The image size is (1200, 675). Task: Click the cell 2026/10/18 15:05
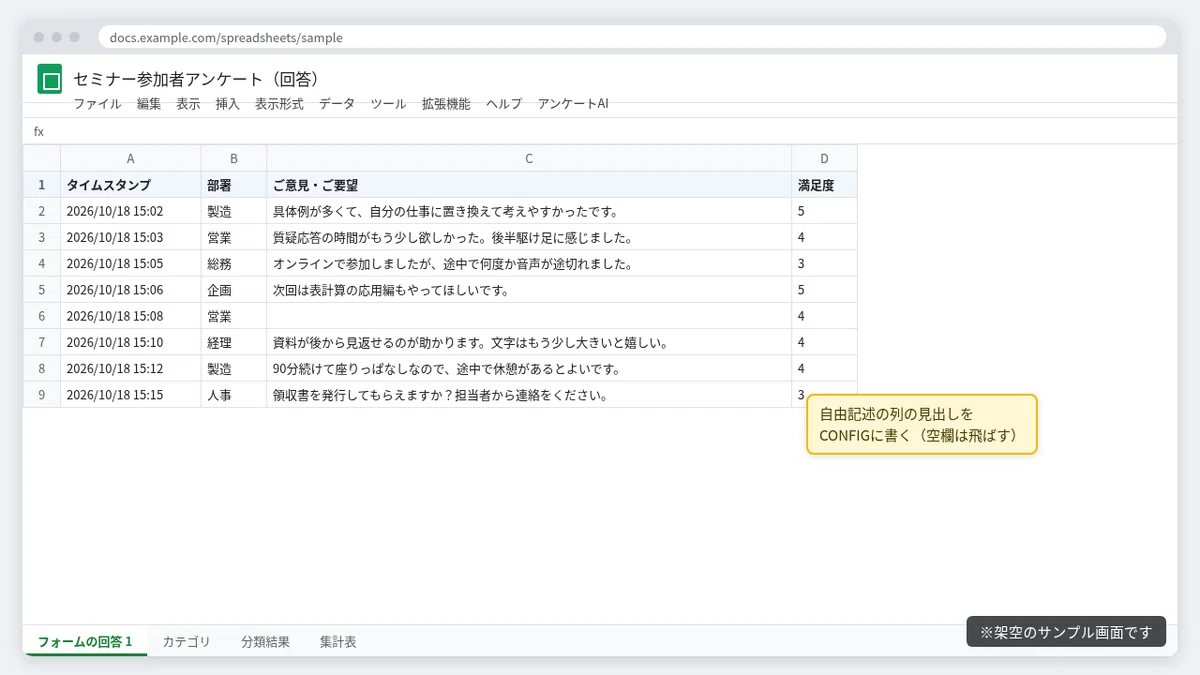pyautogui.click(x=131, y=264)
